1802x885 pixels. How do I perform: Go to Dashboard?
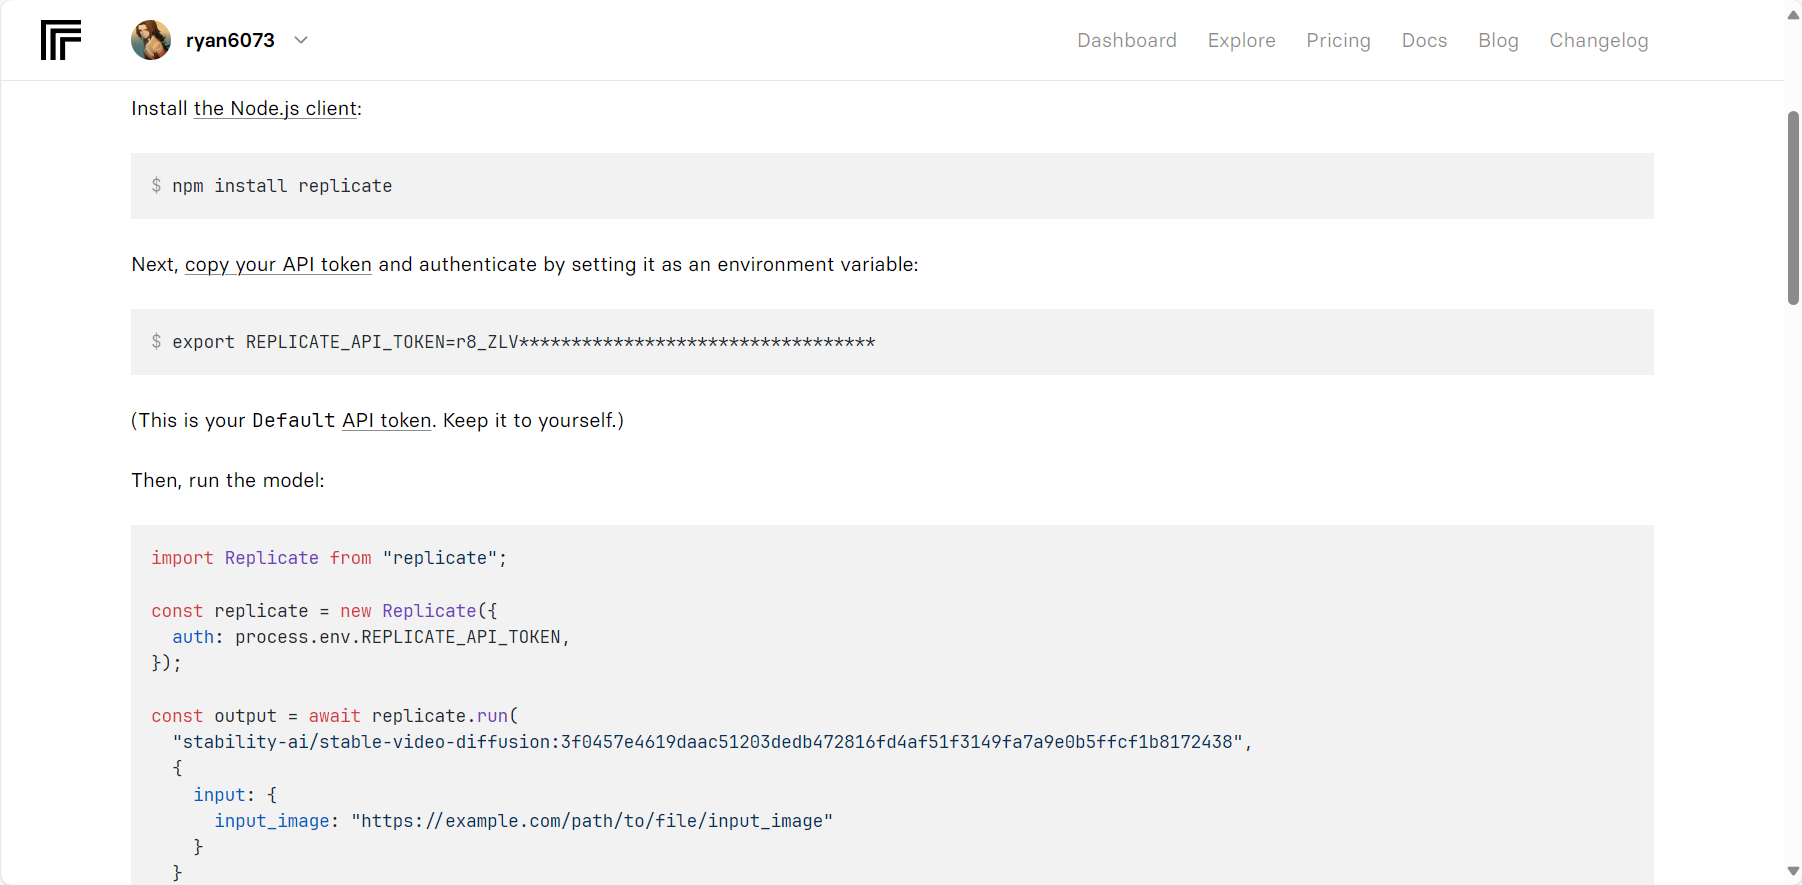click(x=1127, y=40)
